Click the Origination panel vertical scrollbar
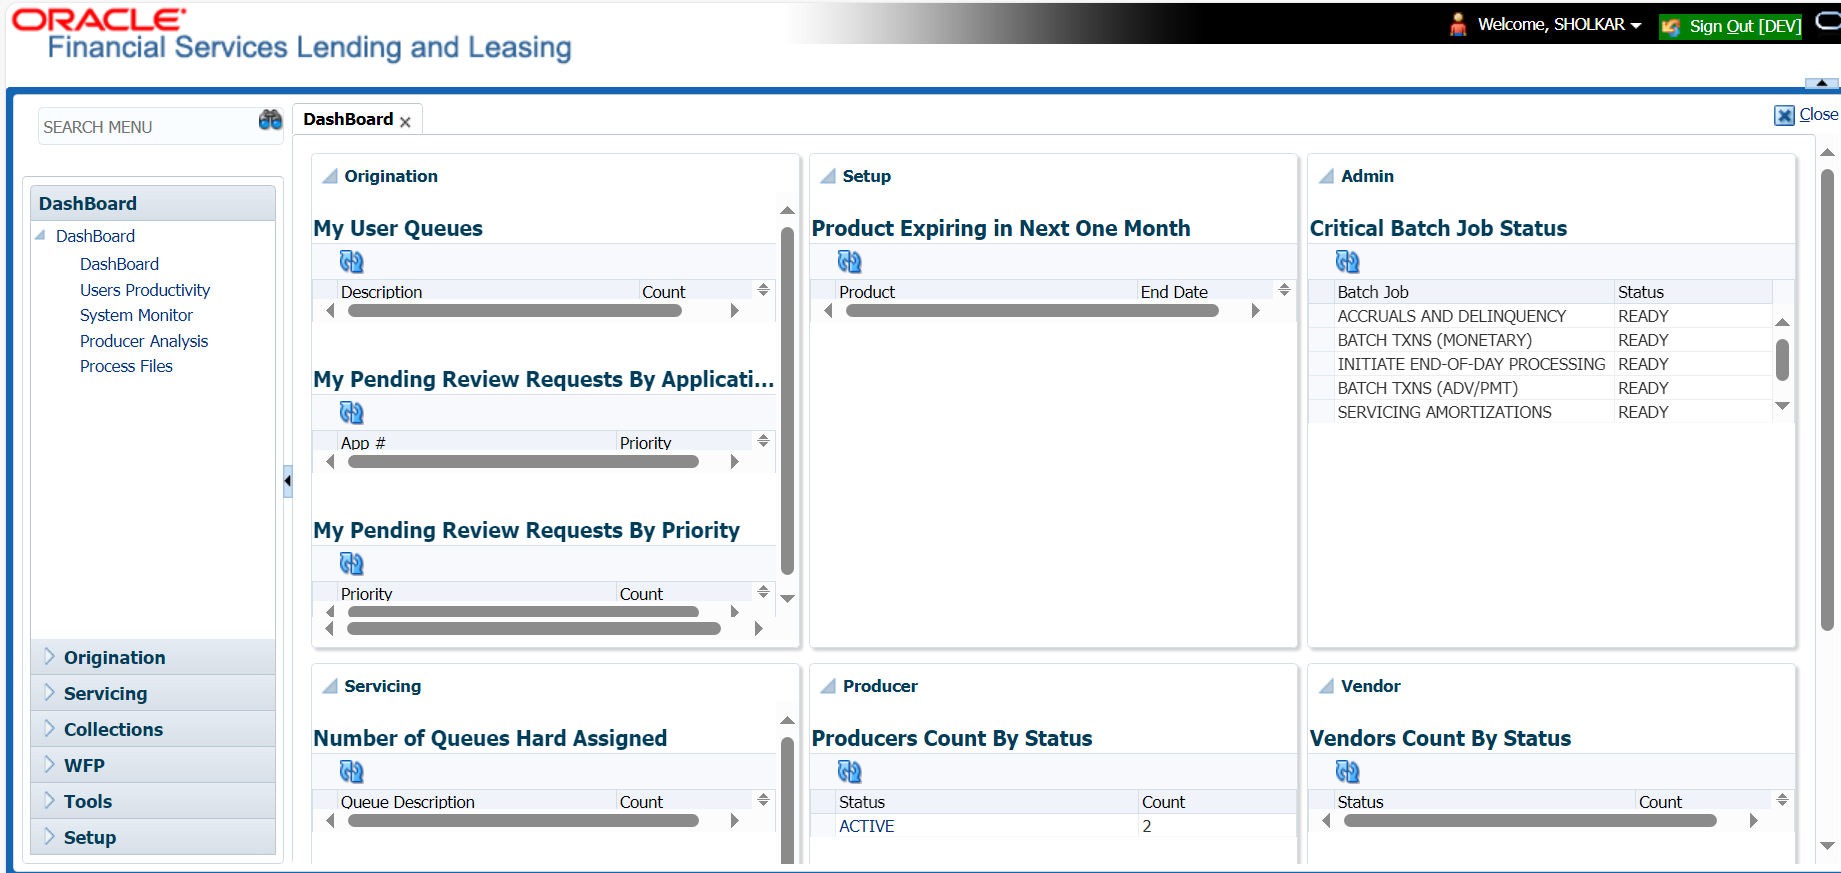The height and width of the screenshot is (873, 1841). 787,400
